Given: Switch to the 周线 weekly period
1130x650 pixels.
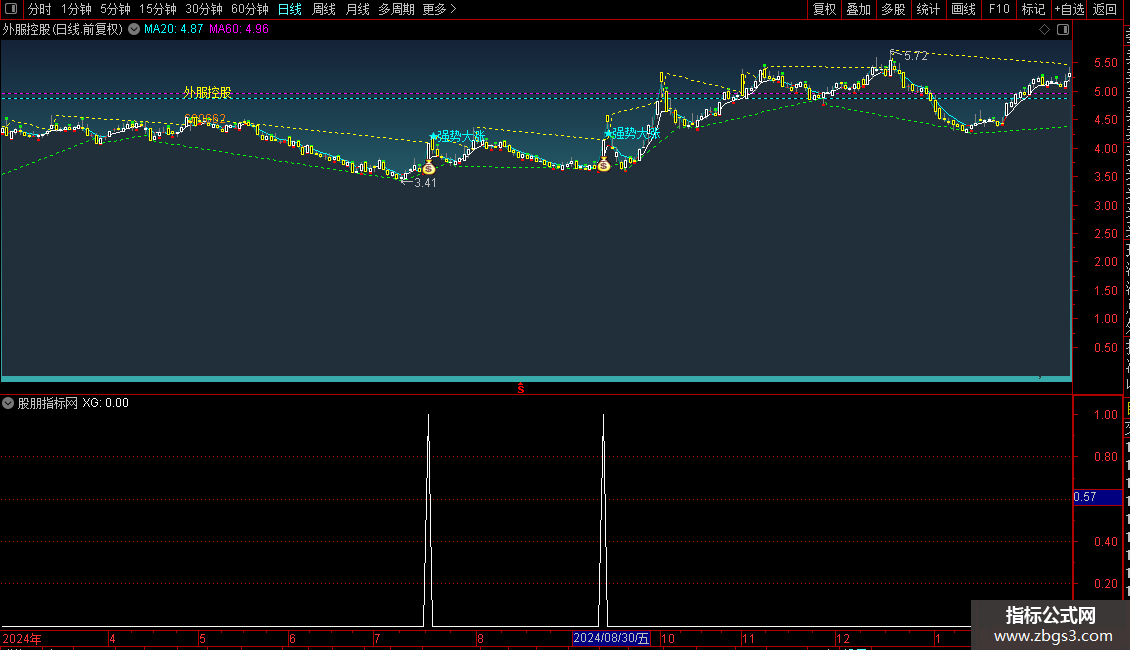Looking at the screenshot, I should 324,9.
